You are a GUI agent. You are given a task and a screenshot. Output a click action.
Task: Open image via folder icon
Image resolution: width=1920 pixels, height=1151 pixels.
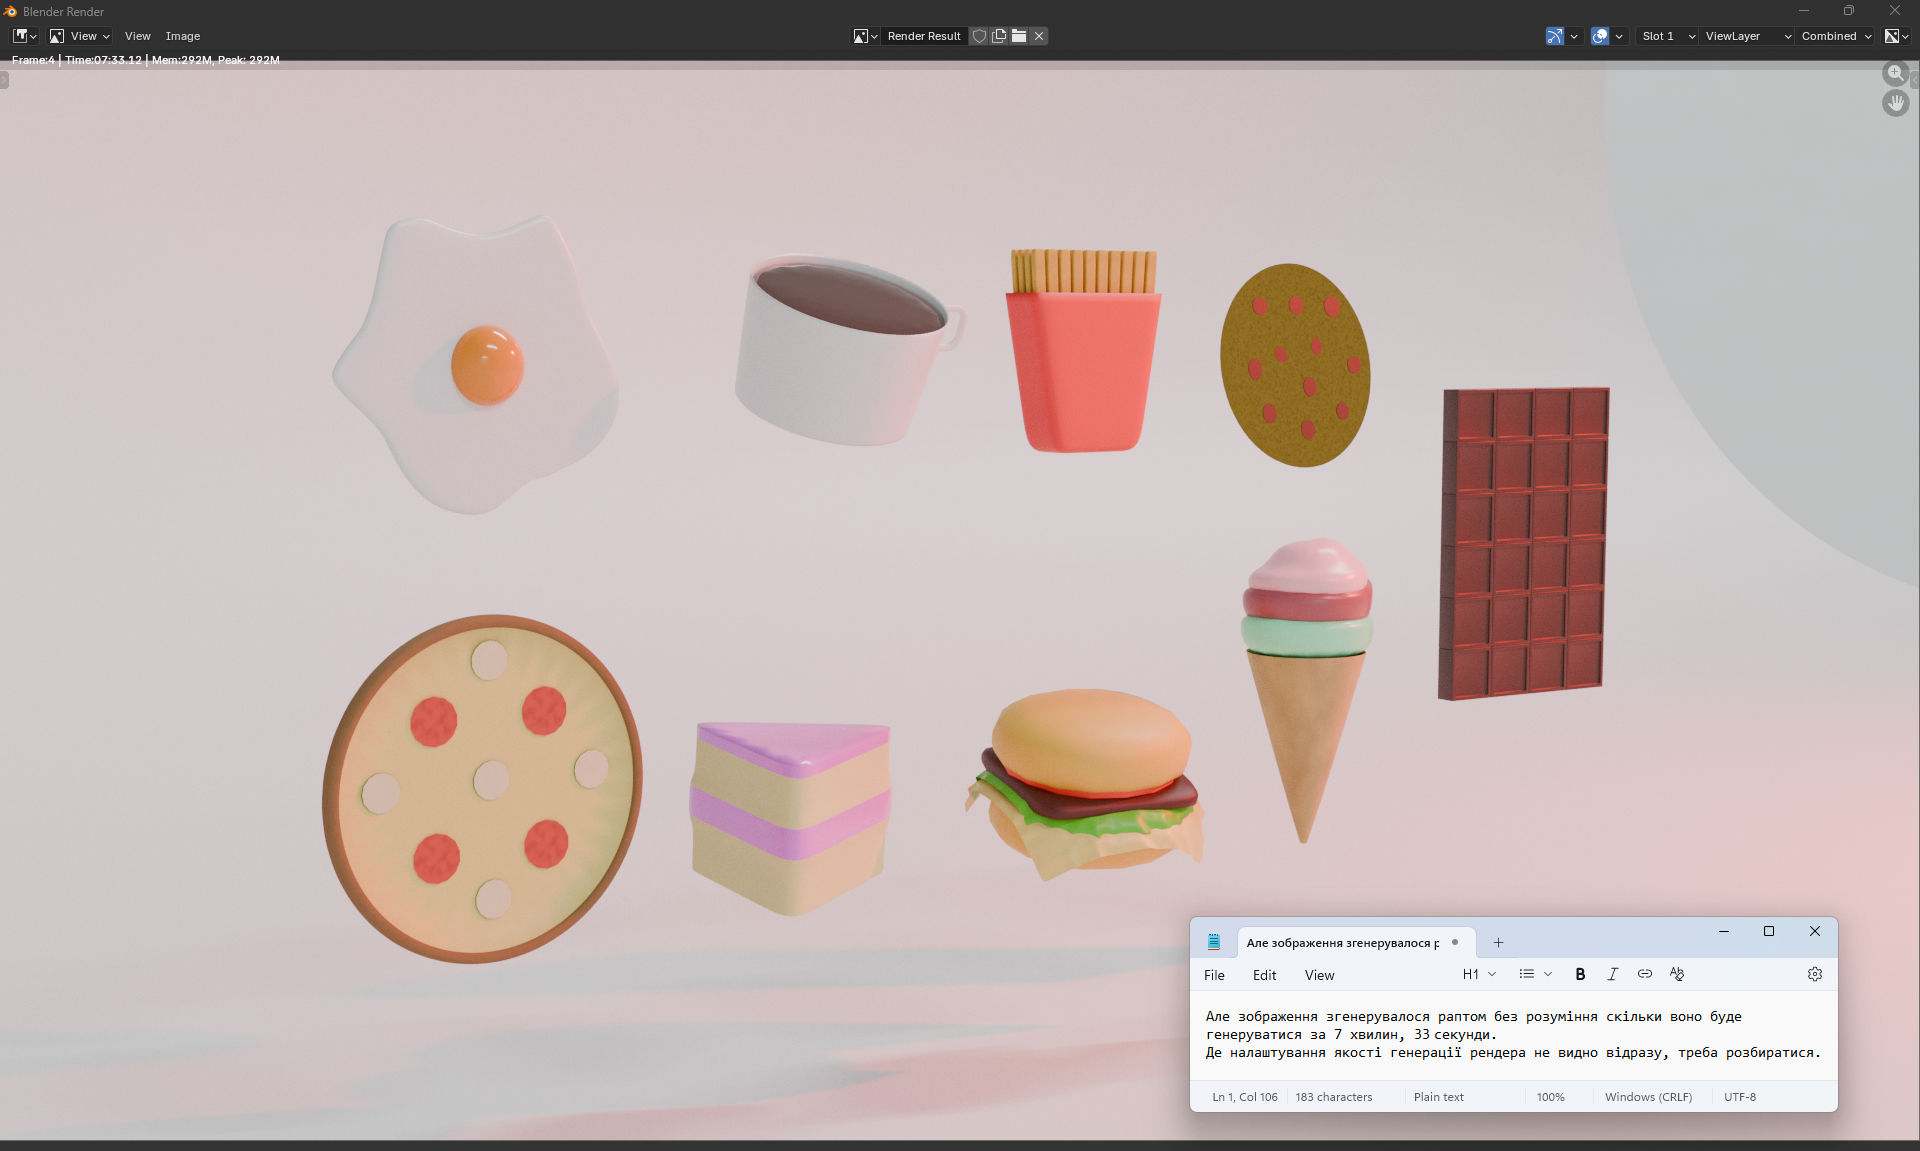(x=1019, y=36)
